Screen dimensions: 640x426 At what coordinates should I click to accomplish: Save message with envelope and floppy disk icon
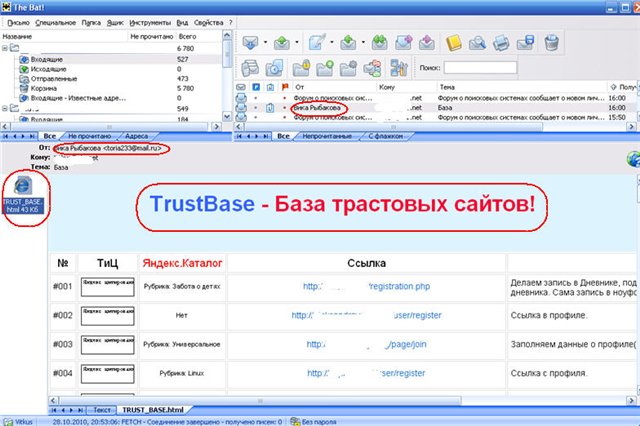(x=525, y=42)
